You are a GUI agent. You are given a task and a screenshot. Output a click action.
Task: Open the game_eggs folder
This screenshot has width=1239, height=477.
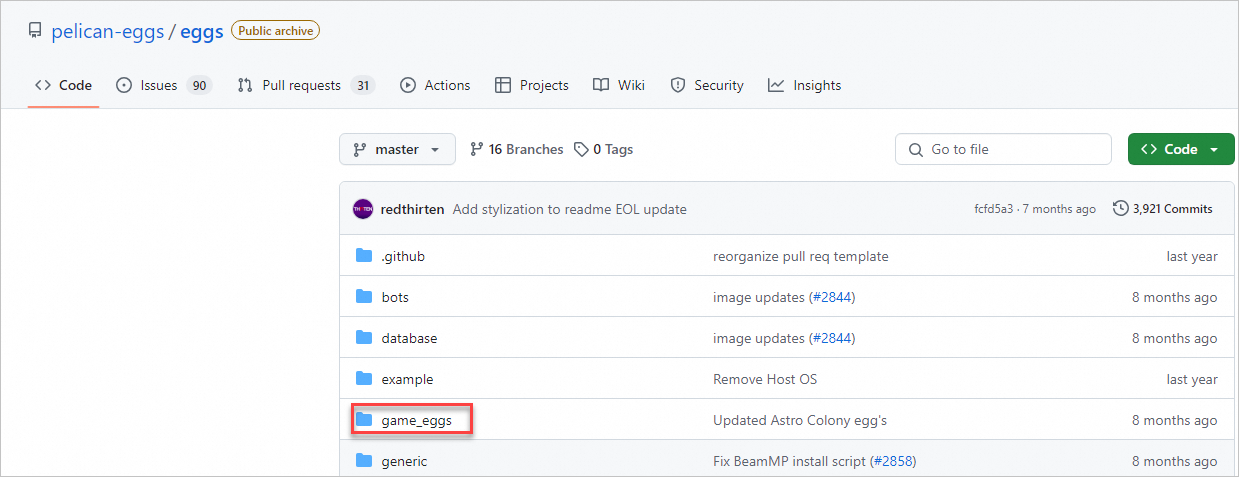[x=417, y=421]
